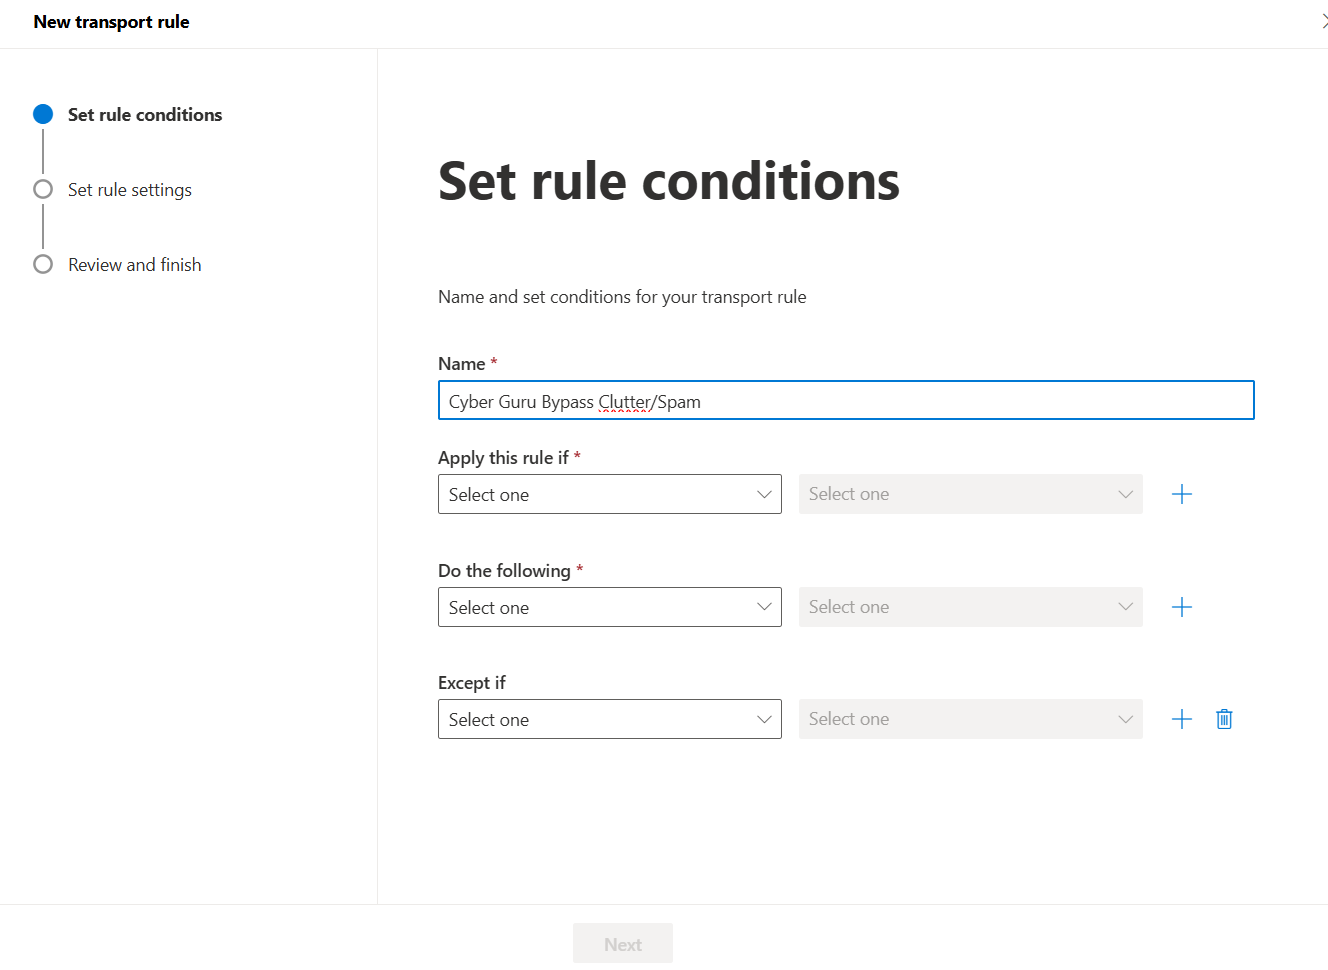Open disabled second 'Except if' dropdown
This screenshot has height=970, width=1328.
tap(970, 719)
